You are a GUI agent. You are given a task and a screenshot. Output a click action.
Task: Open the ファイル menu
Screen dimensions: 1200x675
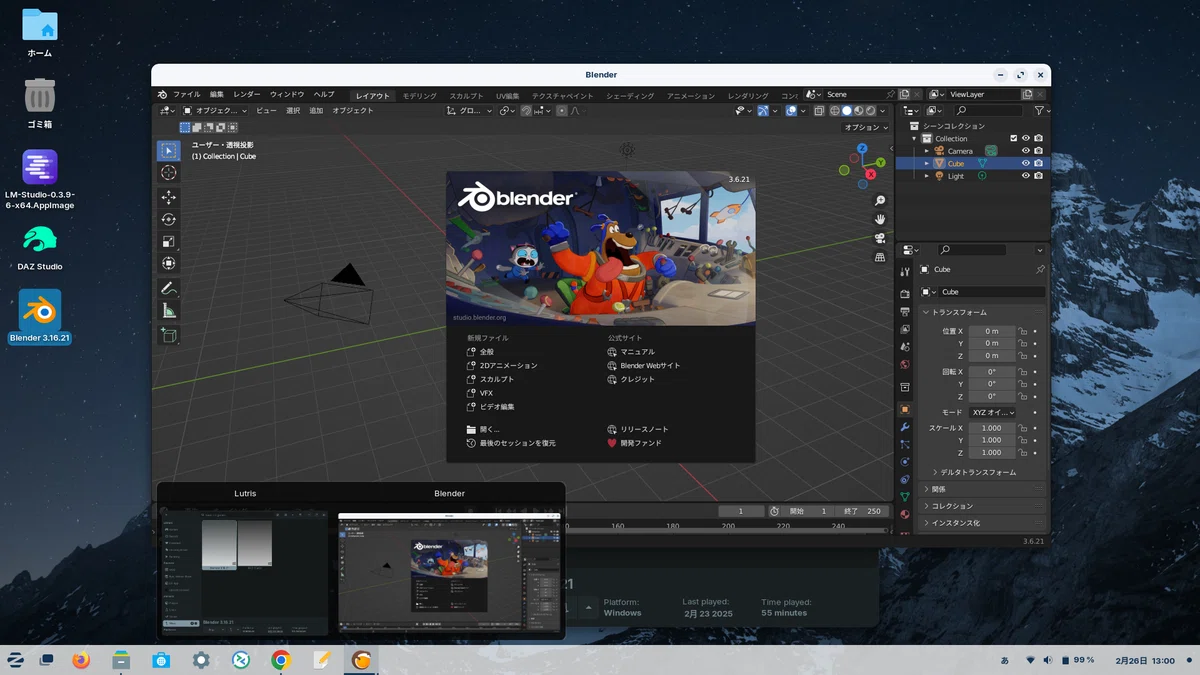click(x=186, y=95)
